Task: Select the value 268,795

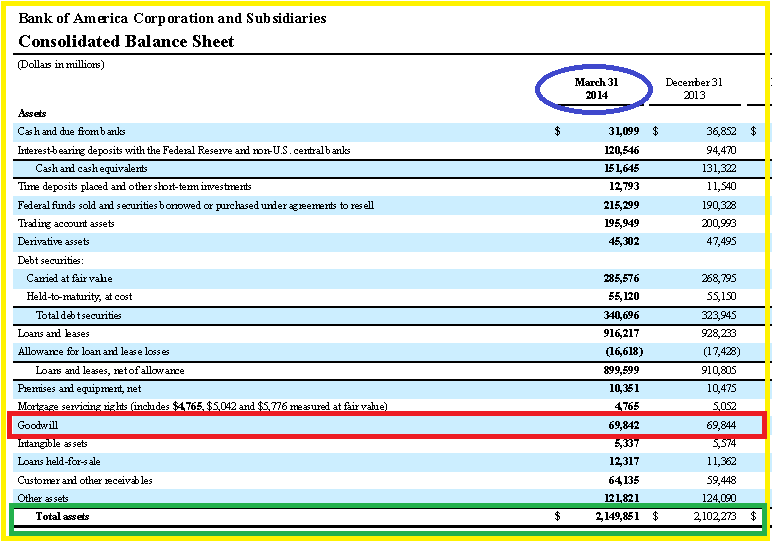Action: click(719, 279)
